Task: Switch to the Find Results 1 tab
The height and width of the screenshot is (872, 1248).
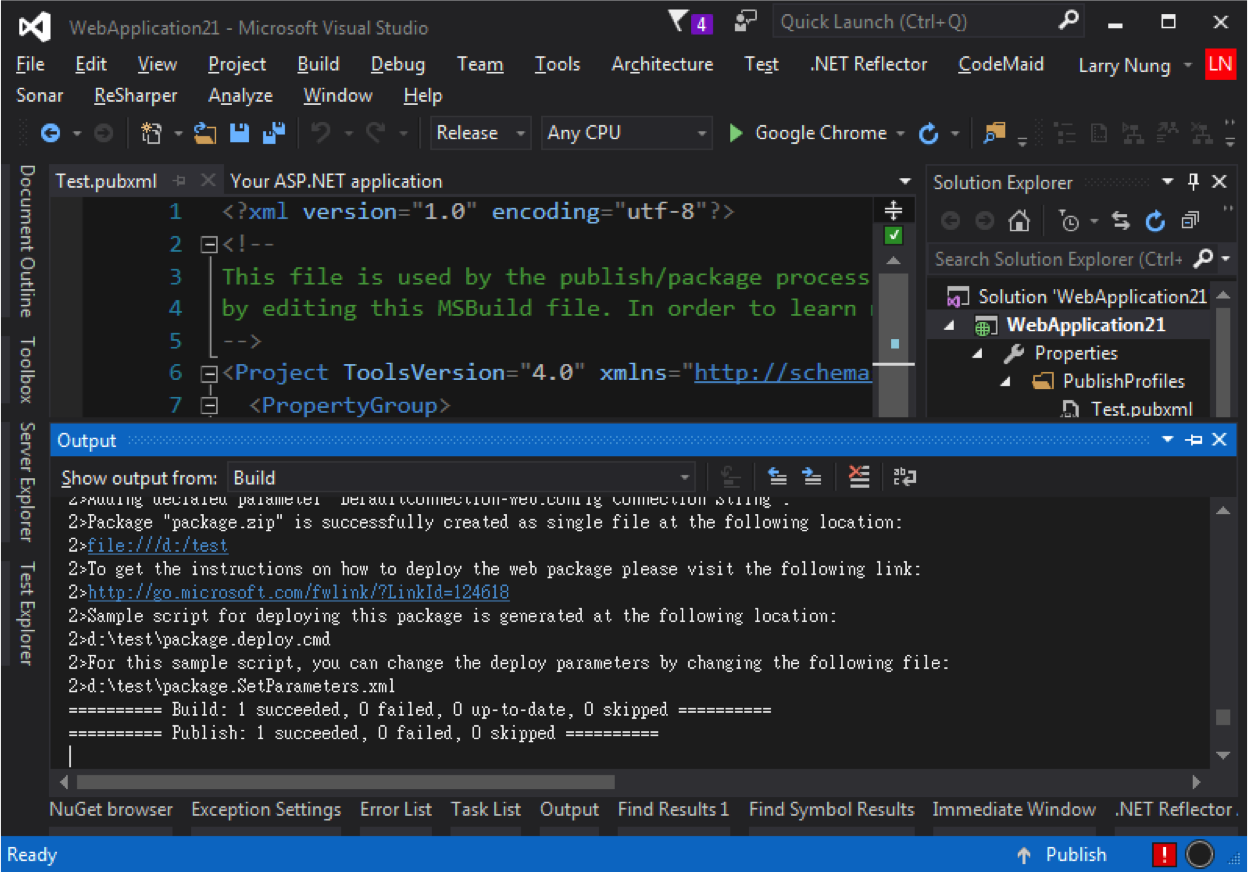Action: click(673, 809)
